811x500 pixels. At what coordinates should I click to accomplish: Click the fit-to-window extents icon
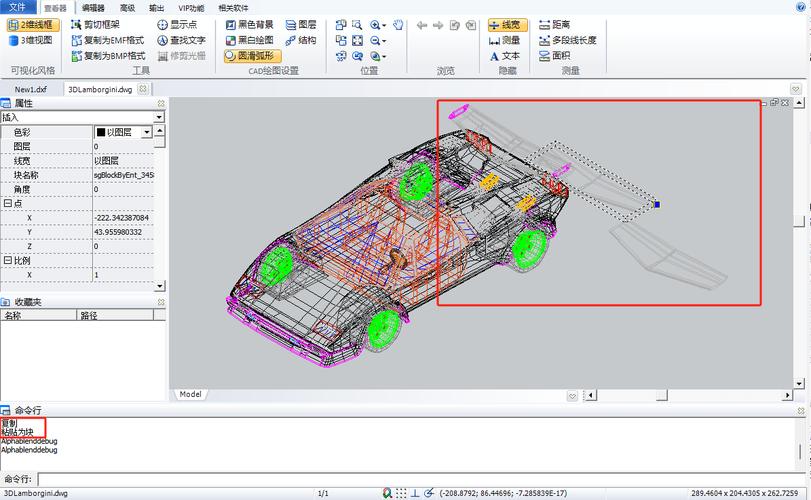coord(357,40)
